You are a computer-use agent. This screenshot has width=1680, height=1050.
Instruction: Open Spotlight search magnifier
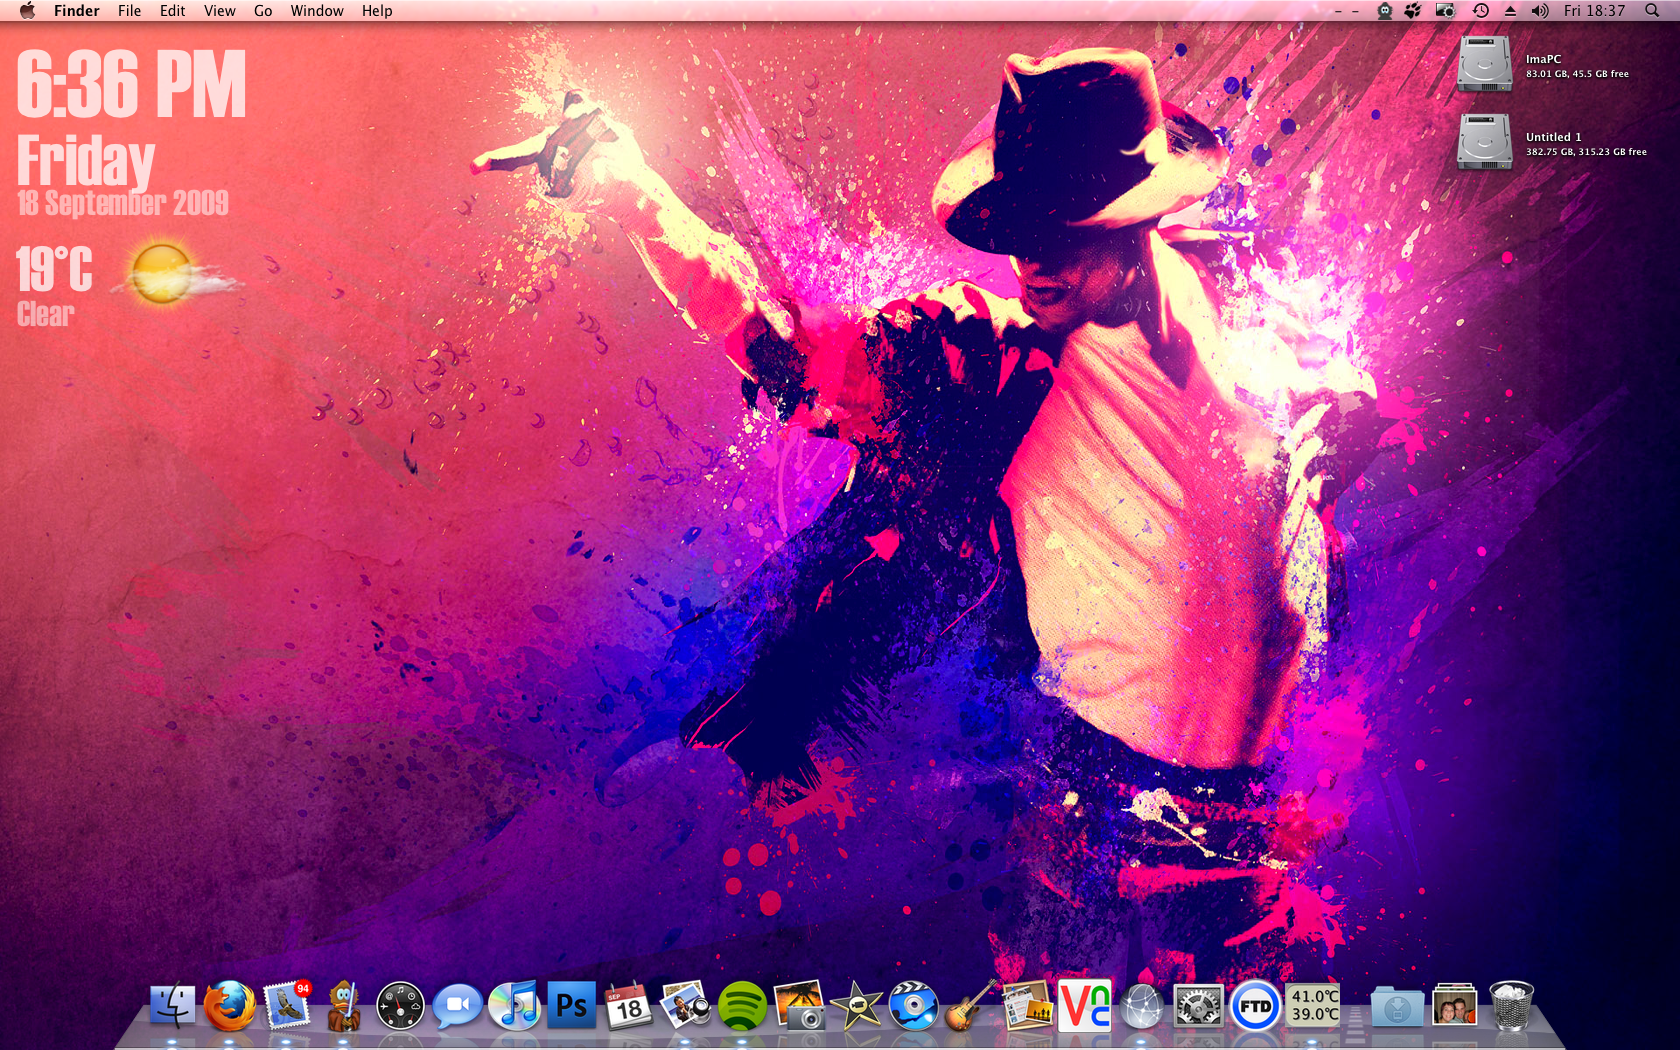[x=1652, y=11]
